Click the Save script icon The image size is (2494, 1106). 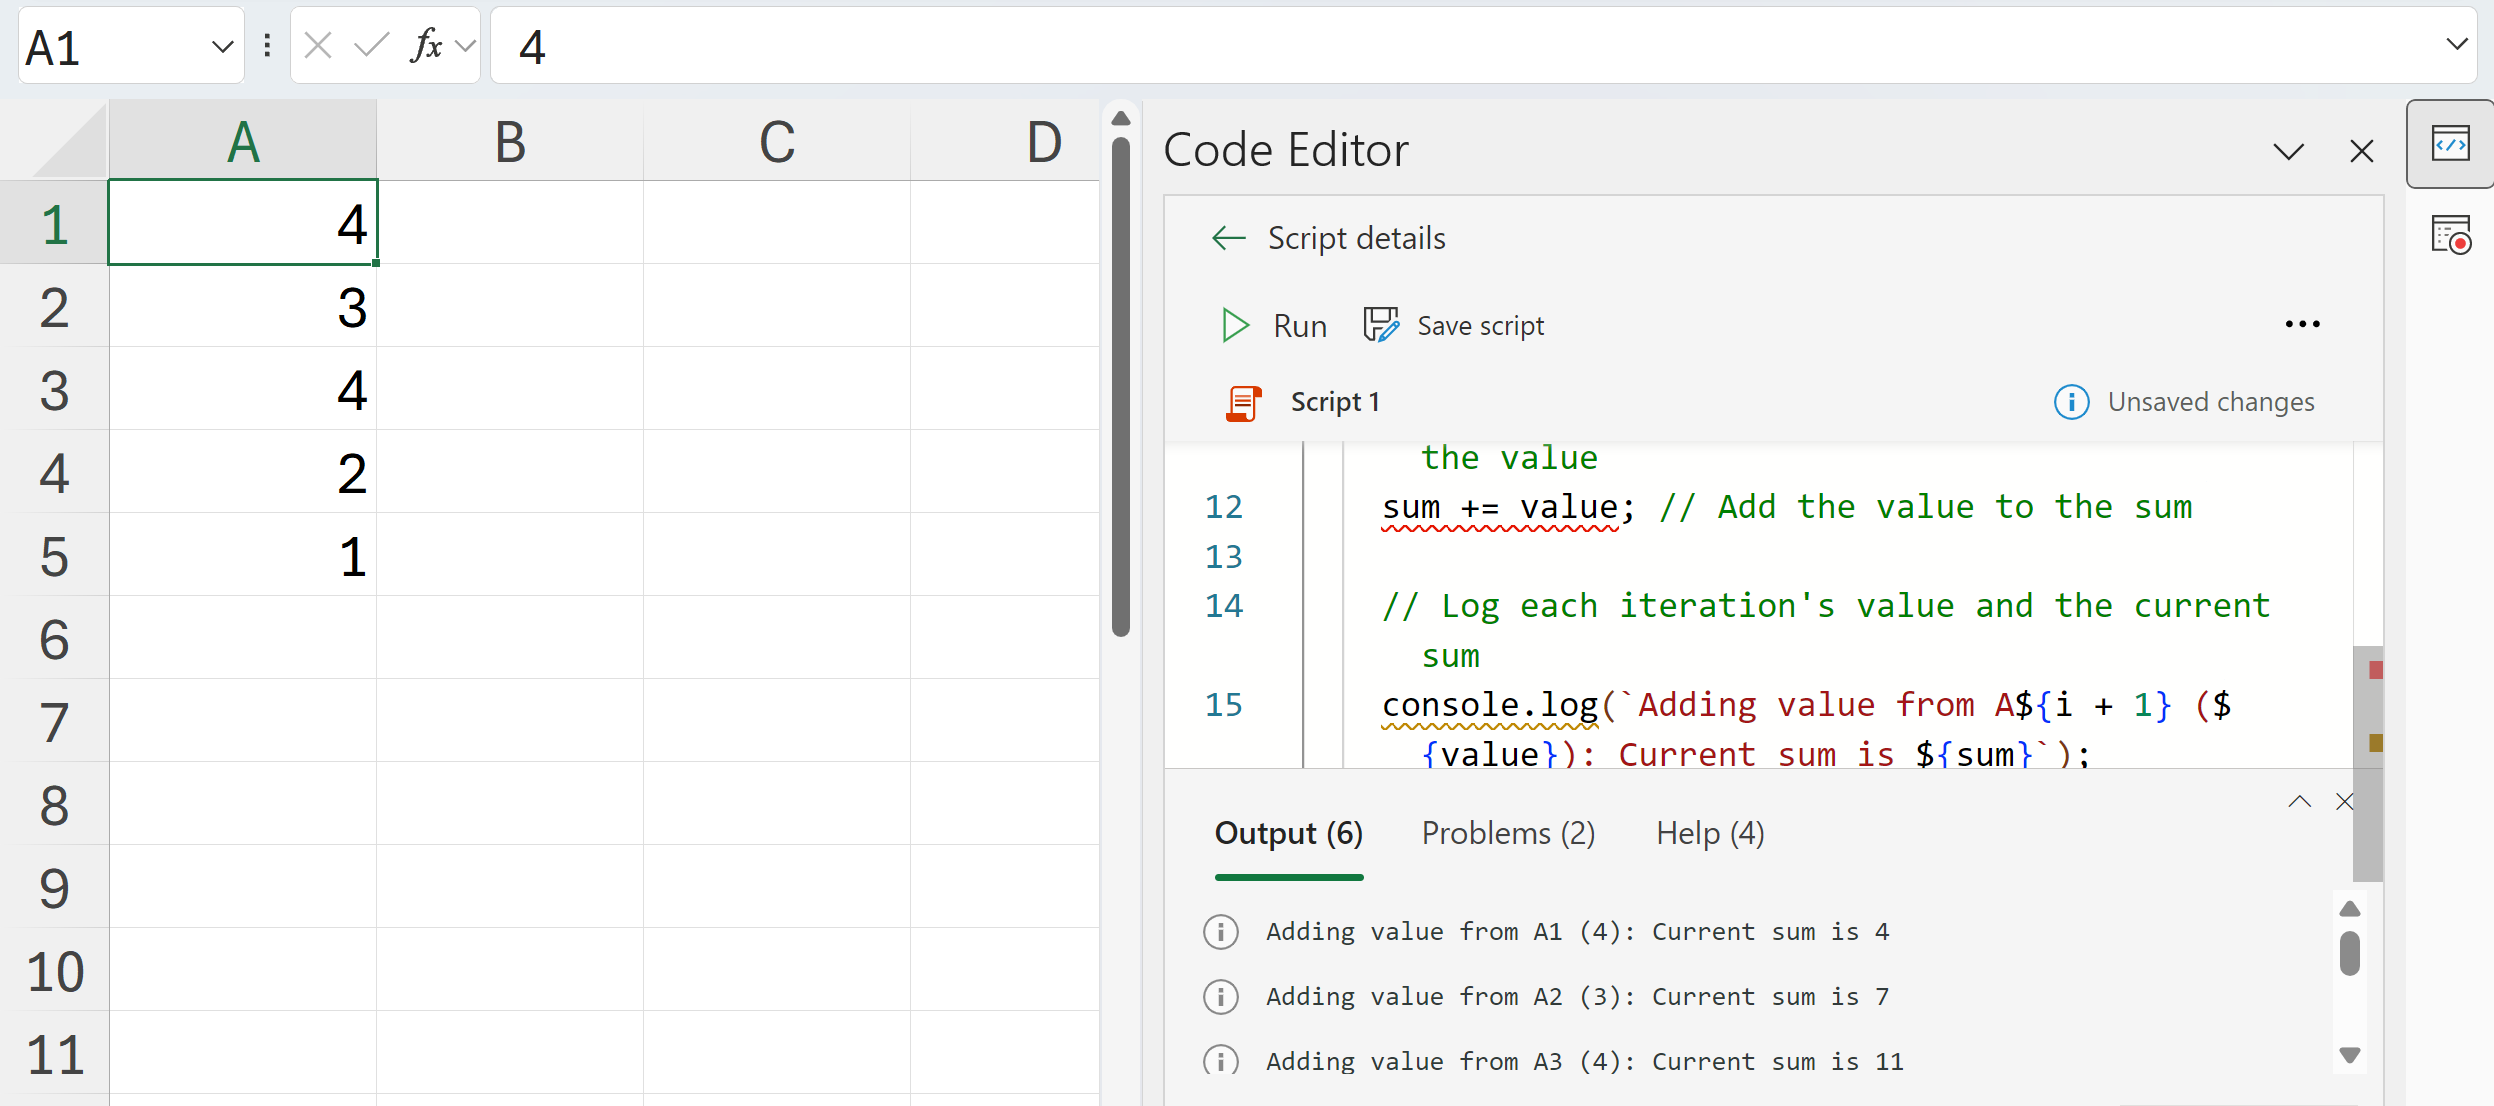(1382, 326)
